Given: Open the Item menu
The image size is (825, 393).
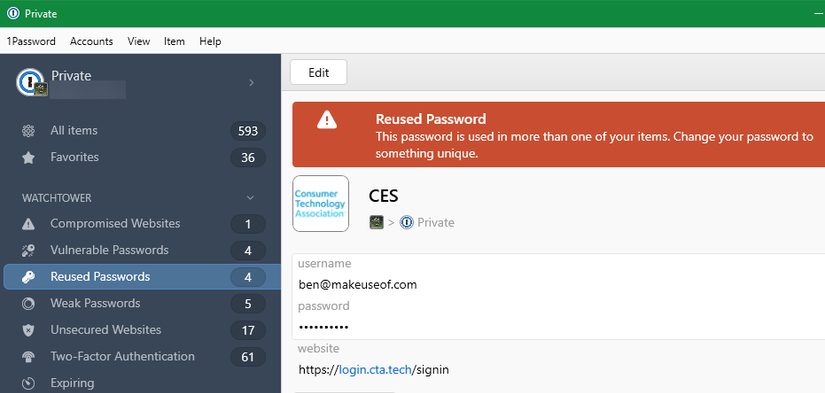Looking at the screenshot, I should (x=174, y=41).
